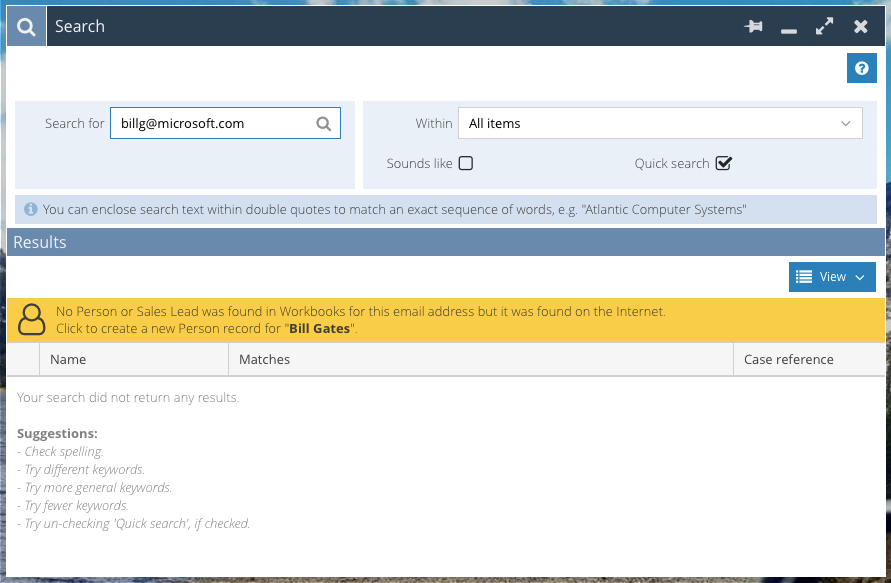
Task: Click the Search window magnifier icon in title bar
Action: [x=26, y=26]
